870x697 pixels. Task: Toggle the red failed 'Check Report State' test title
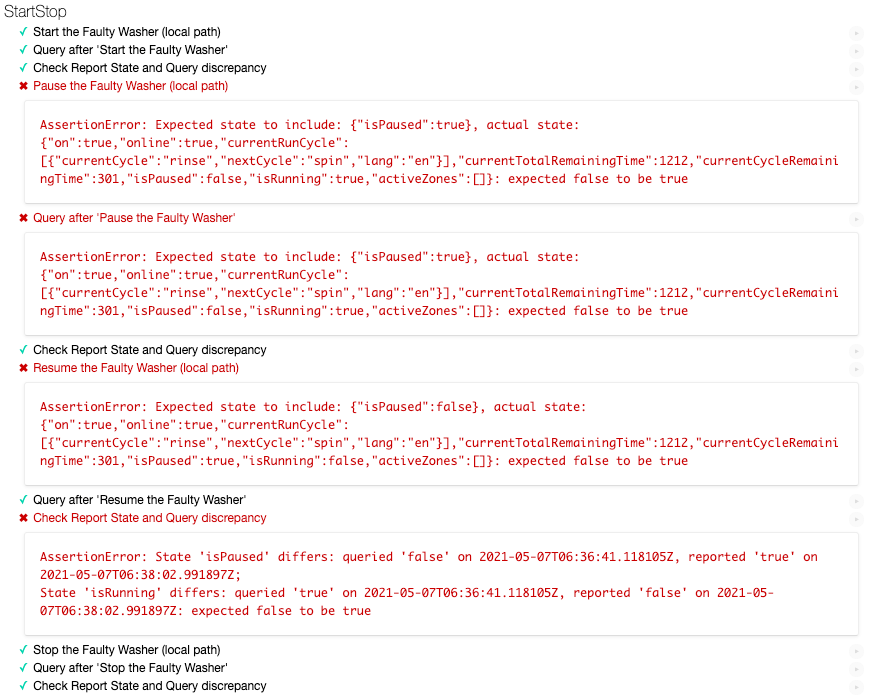tap(149, 518)
